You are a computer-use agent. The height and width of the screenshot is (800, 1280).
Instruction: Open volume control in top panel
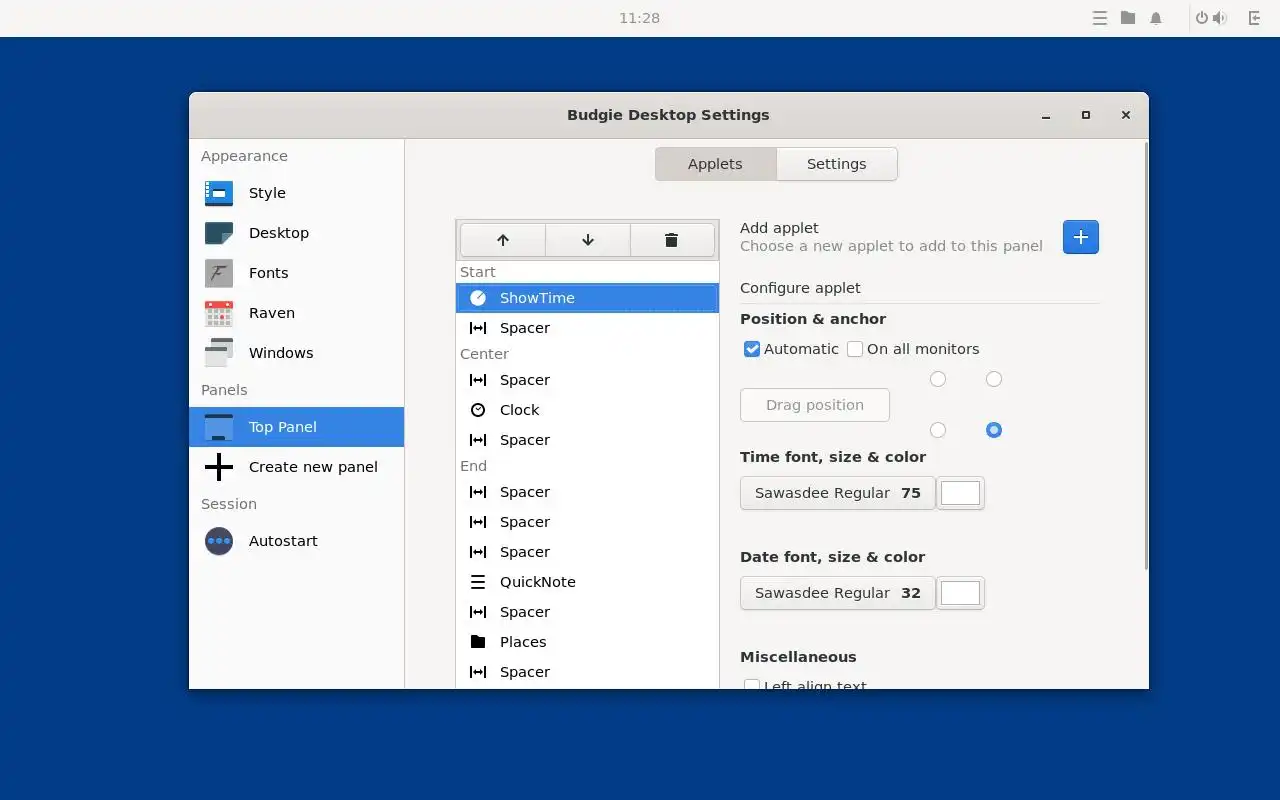click(x=1220, y=18)
